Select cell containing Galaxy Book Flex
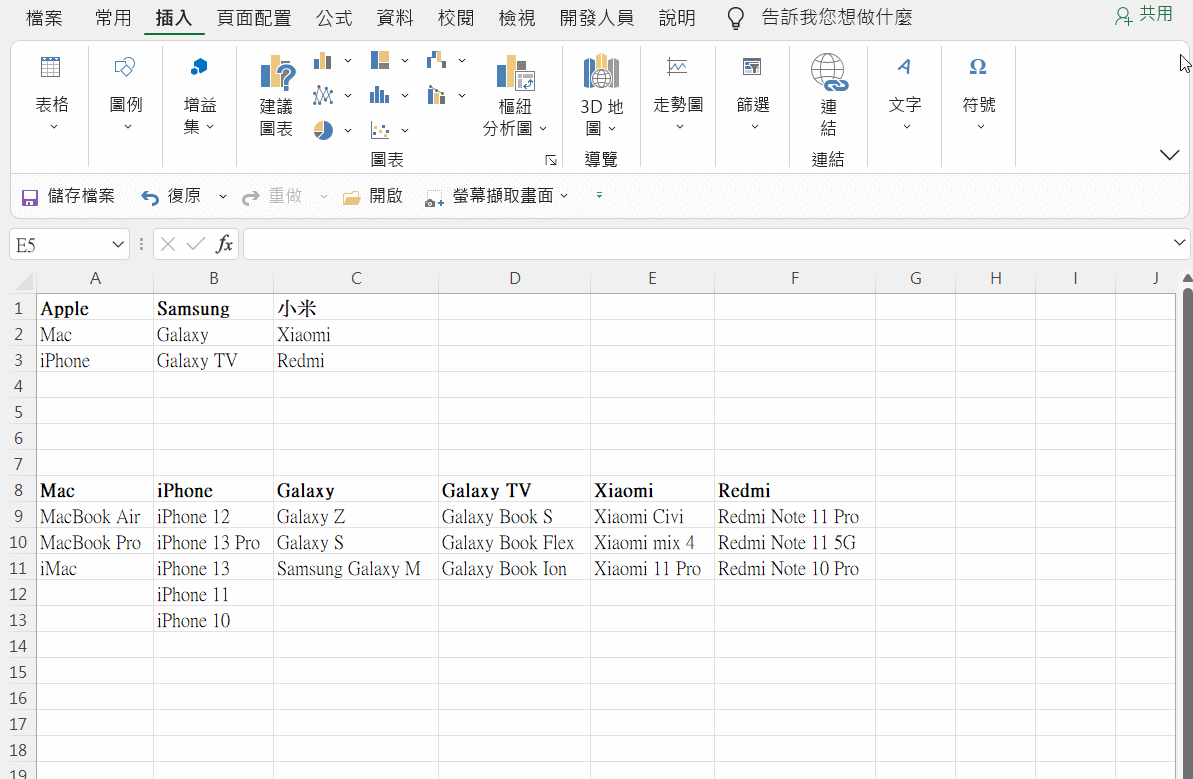1193x779 pixels. [x=514, y=542]
